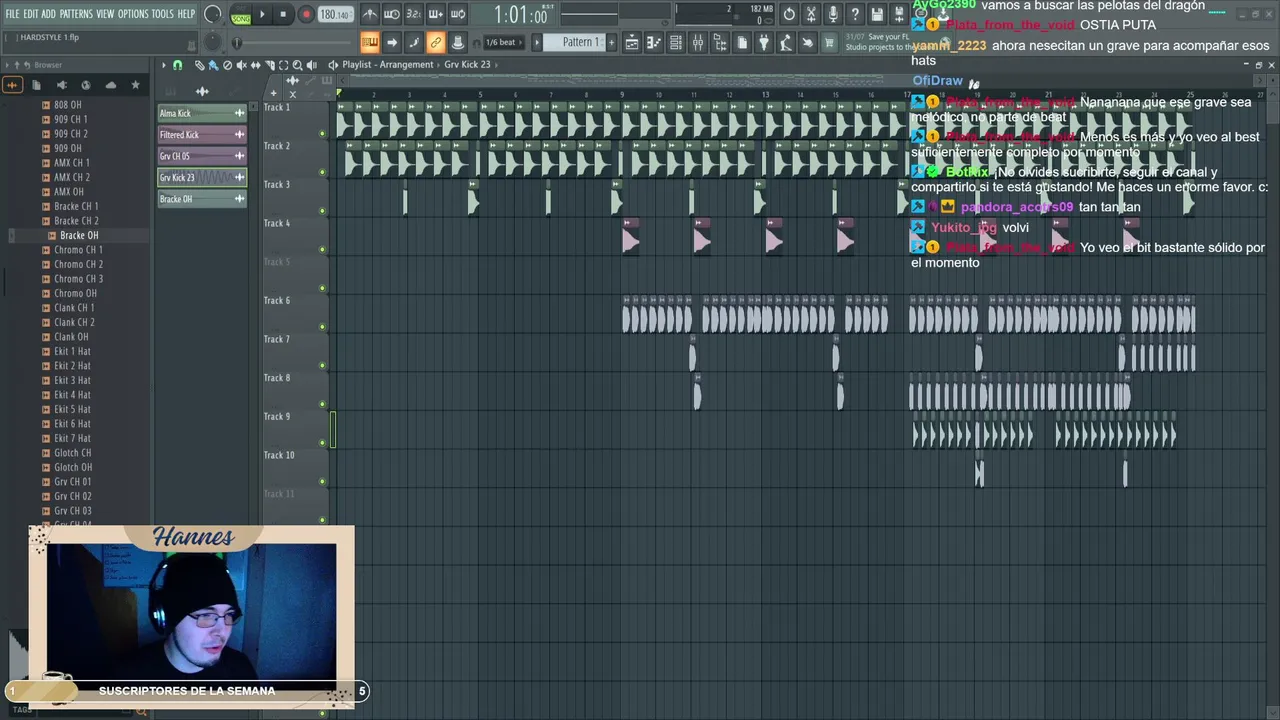Select Alma Kick in the picker
Image resolution: width=1280 pixels, height=720 pixels.
pyautogui.click(x=201, y=113)
